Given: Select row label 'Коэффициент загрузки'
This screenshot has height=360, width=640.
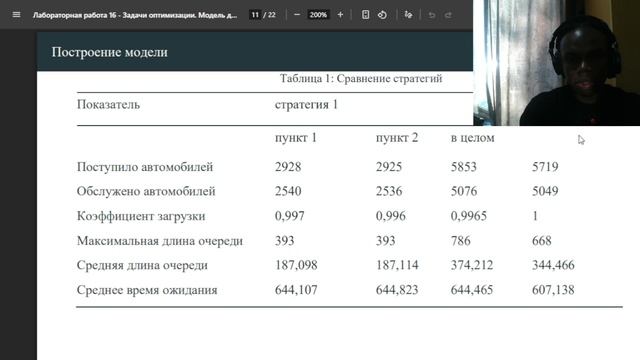Looking at the screenshot, I should 141,216.
